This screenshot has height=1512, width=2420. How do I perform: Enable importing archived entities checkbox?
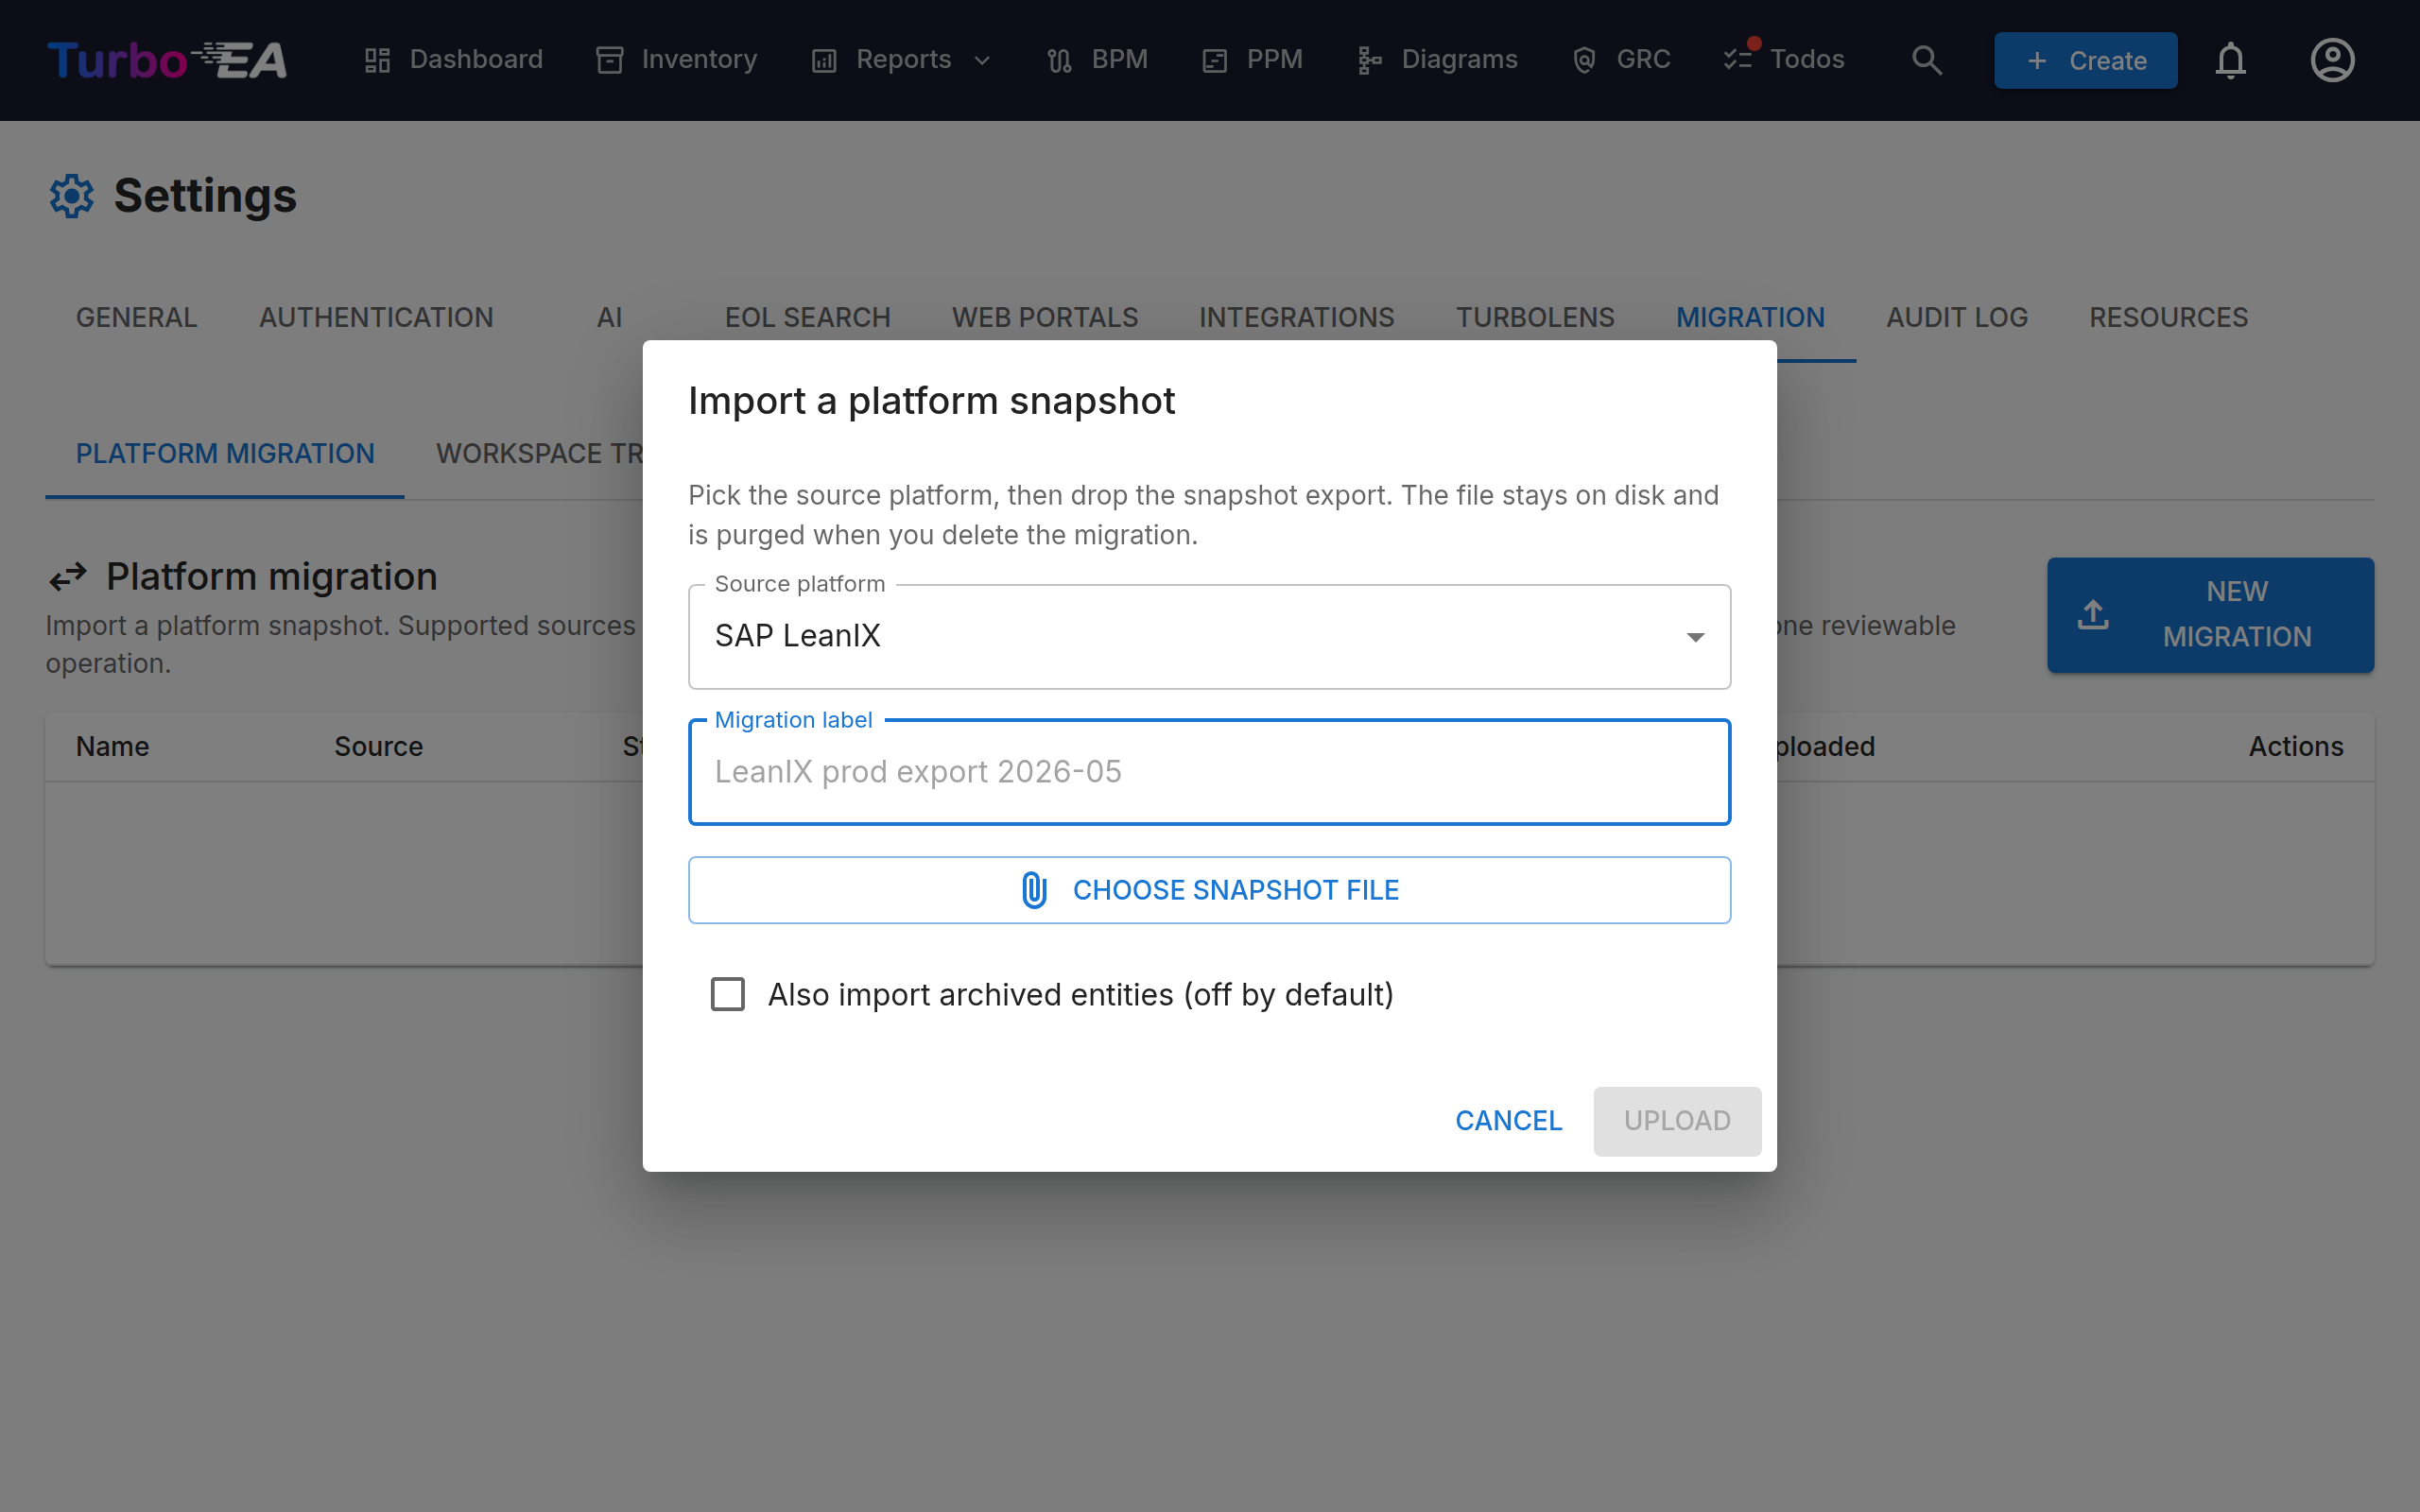click(x=727, y=994)
